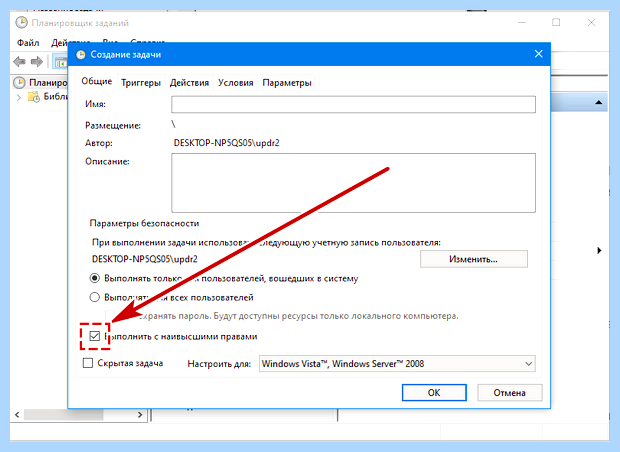620x452 pixels.
Task: Open the Настроить для dropdown
Action: (397, 364)
